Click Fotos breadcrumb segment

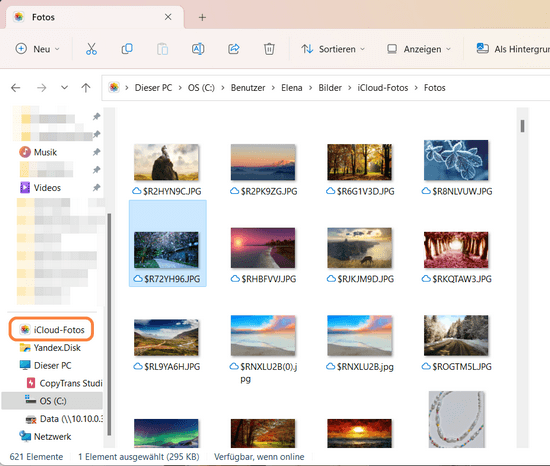435,88
